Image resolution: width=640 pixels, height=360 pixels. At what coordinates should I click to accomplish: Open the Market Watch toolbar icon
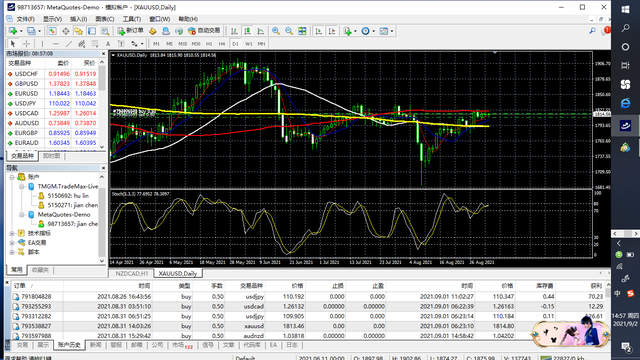(x=52, y=31)
